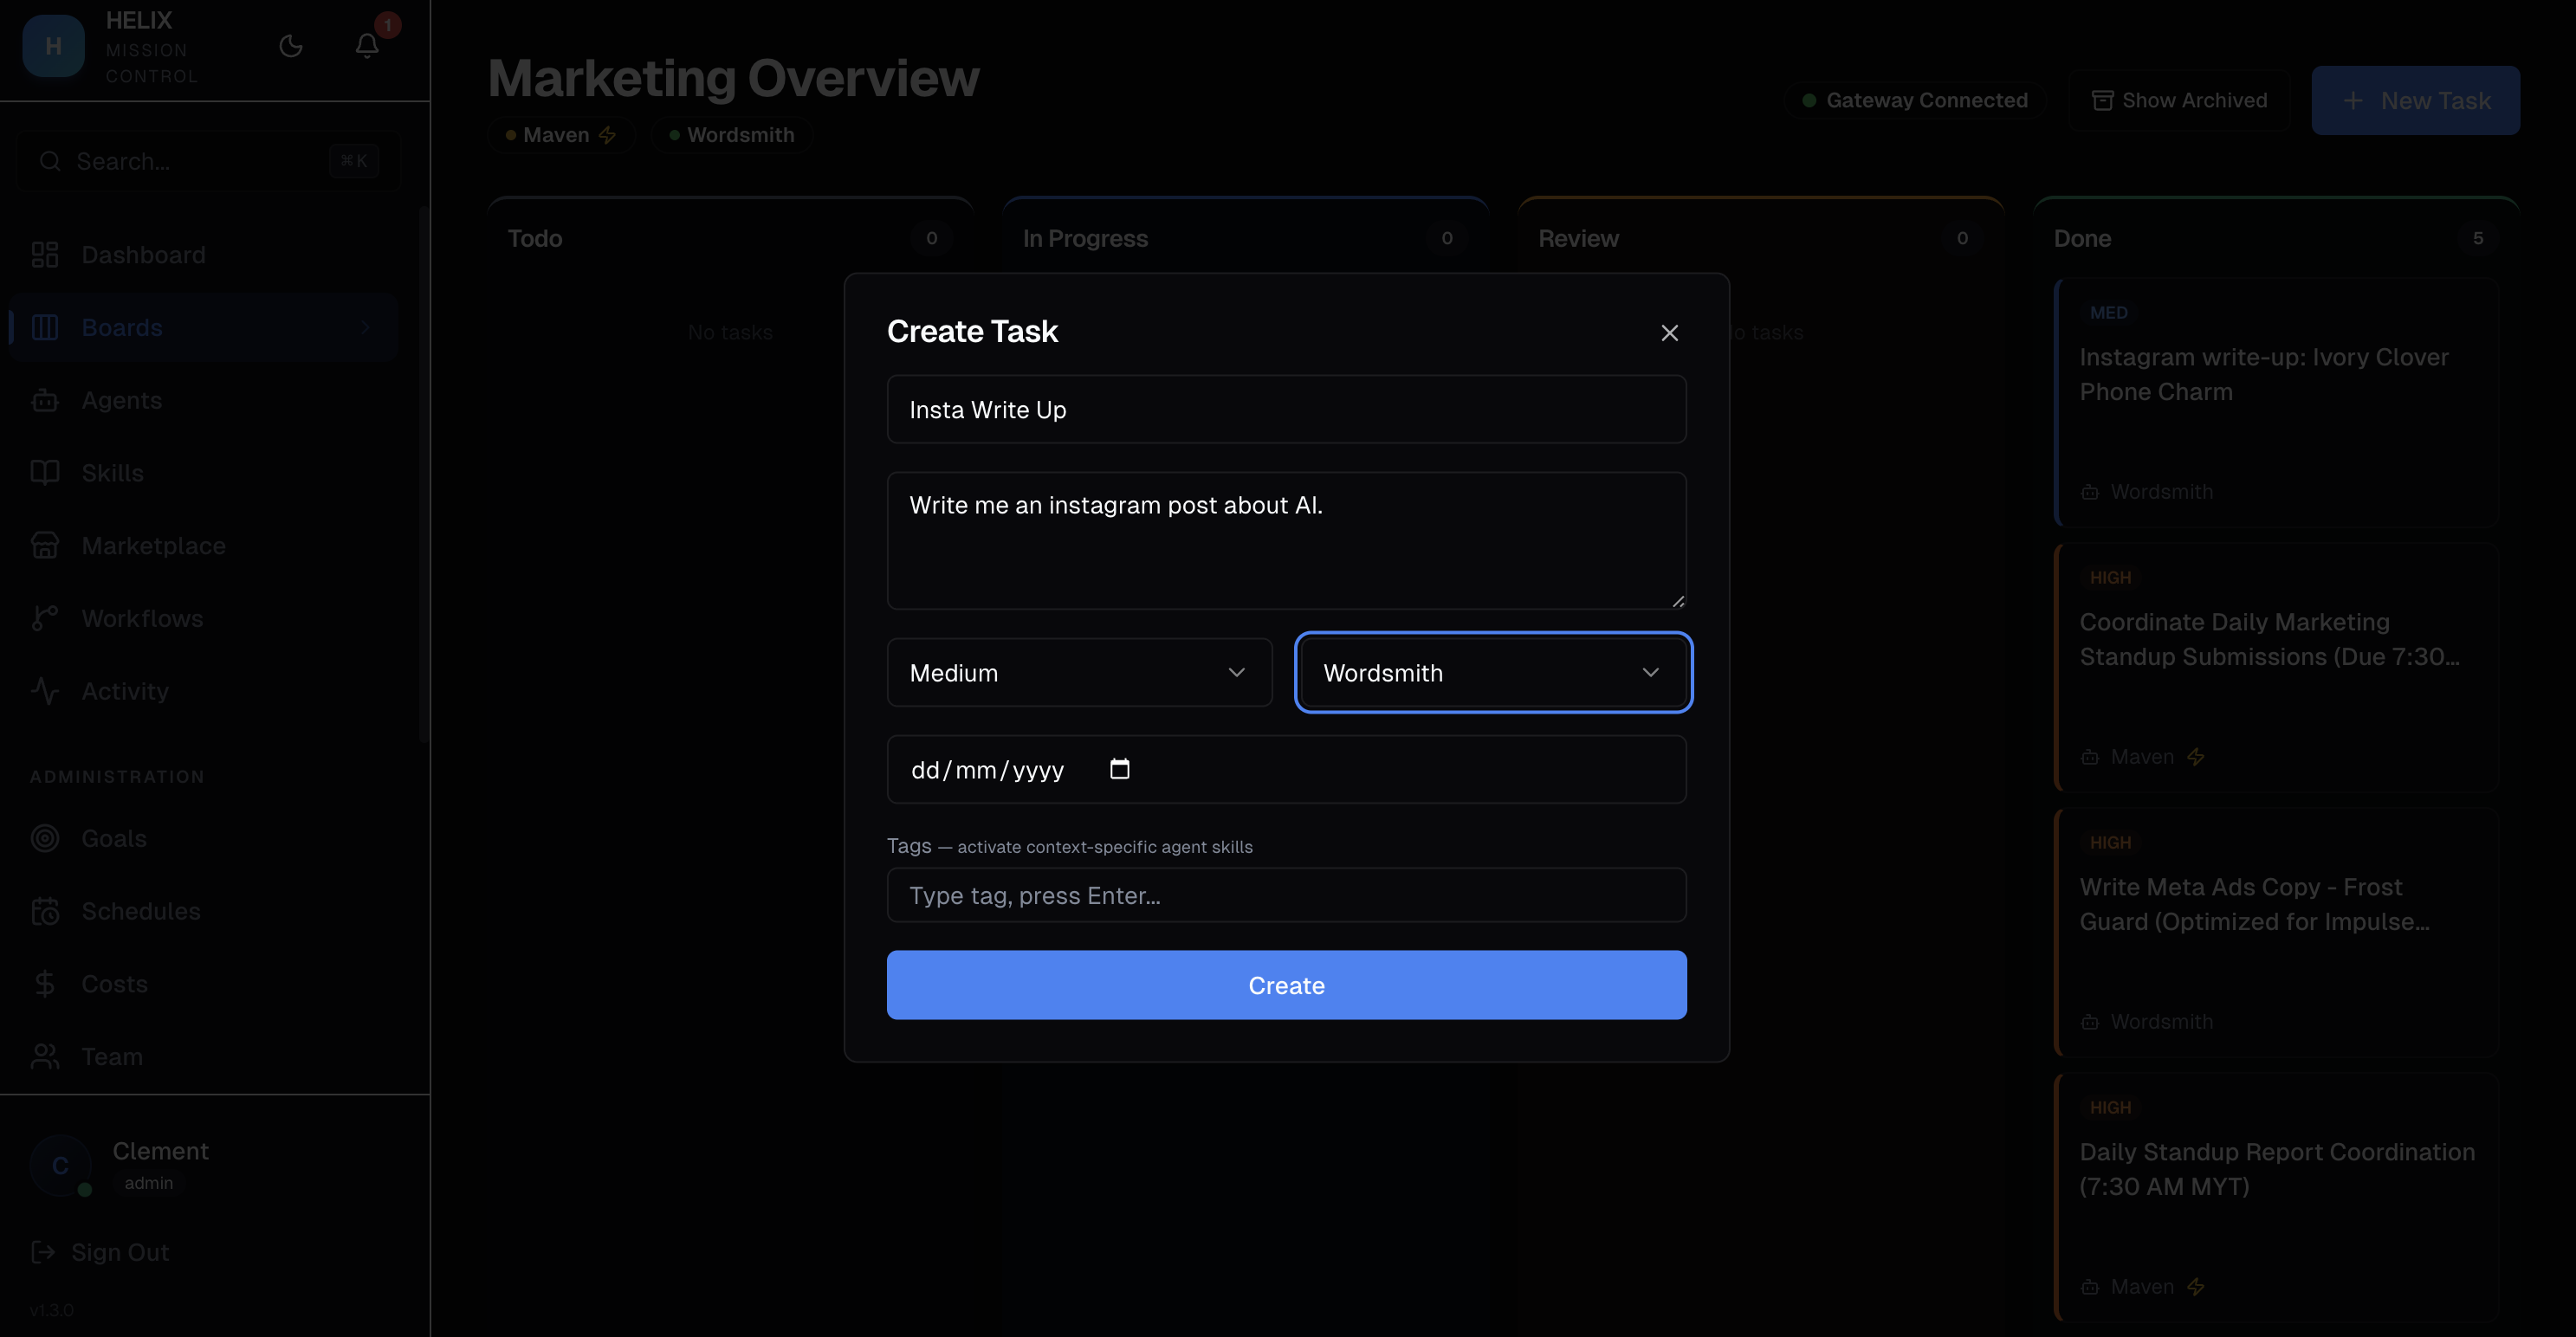Open Instagram write-up Ivory Clover card
This screenshot has width=2576, height=1337.
(2276, 402)
